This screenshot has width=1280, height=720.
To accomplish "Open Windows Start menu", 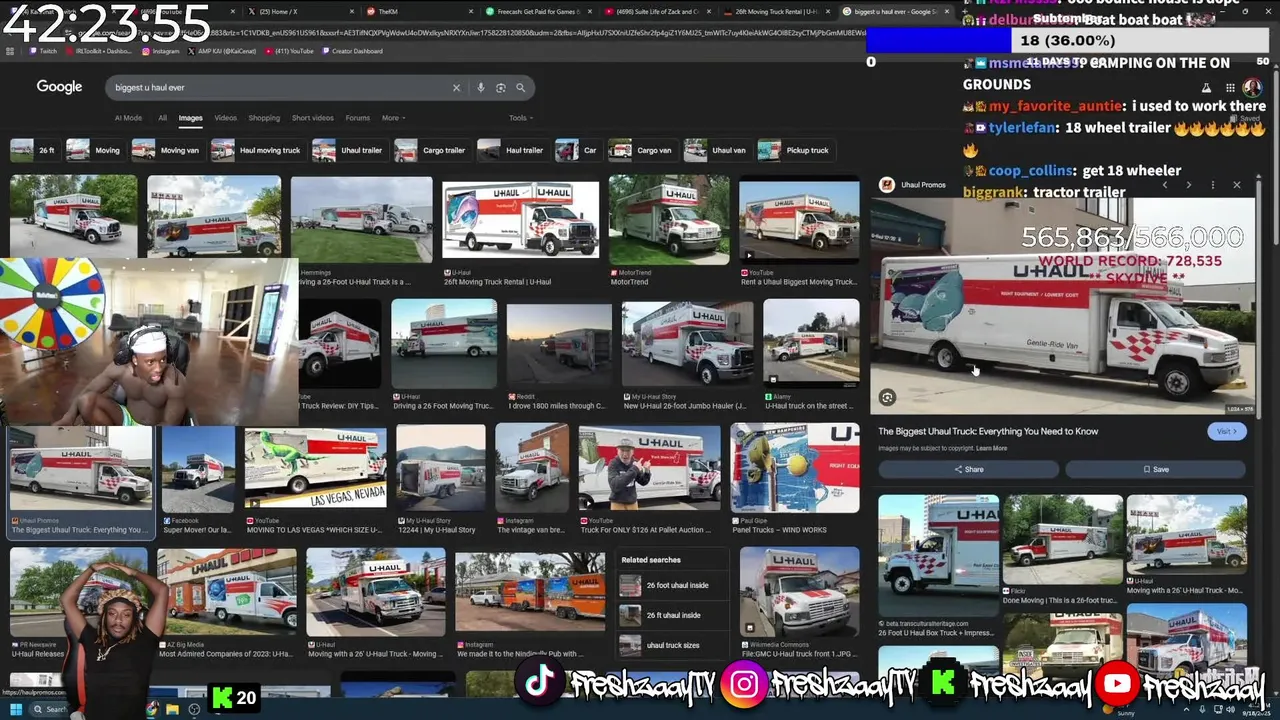I will tap(16, 710).
